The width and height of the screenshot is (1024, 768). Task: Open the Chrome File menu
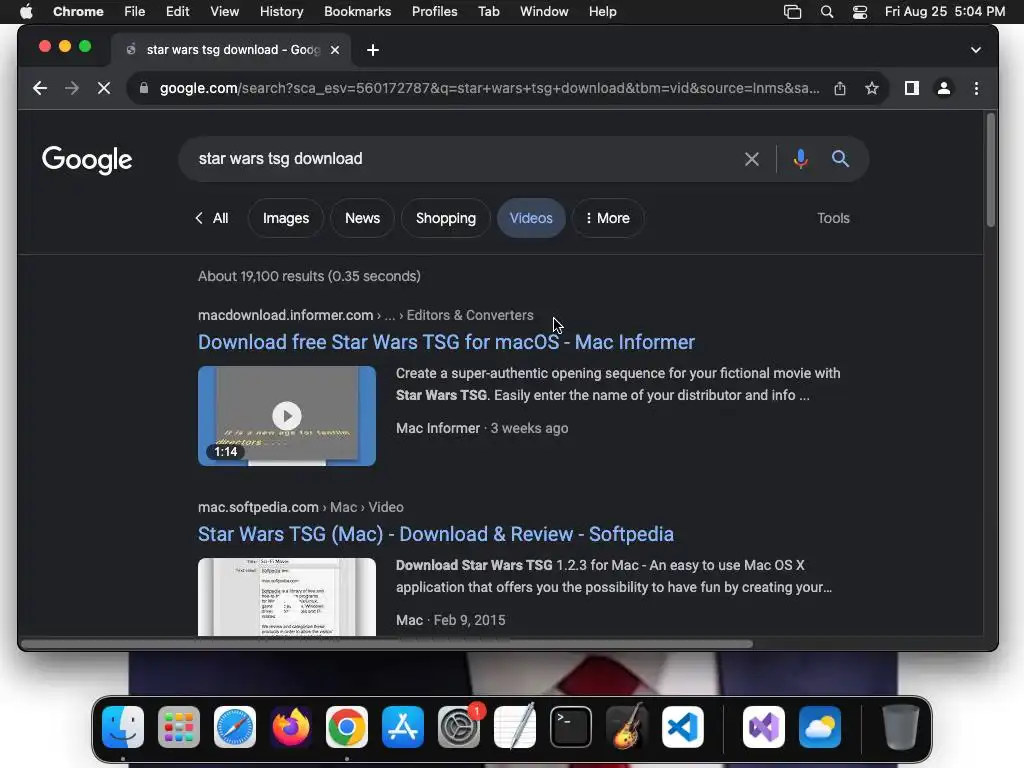[x=135, y=12]
